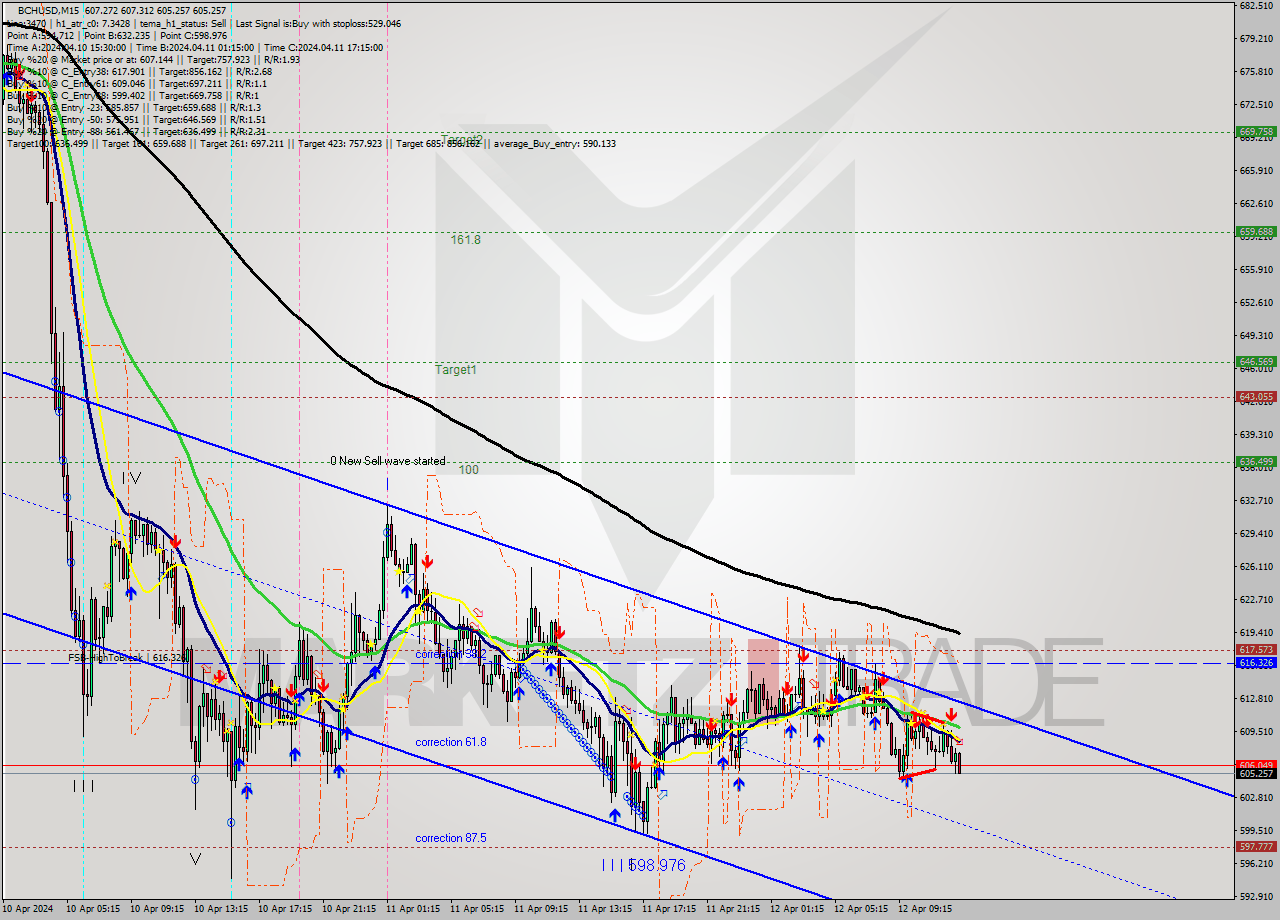1280x920 pixels.
Task: Click the 'Target1' label on the chart
Action: tap(456, 370)
